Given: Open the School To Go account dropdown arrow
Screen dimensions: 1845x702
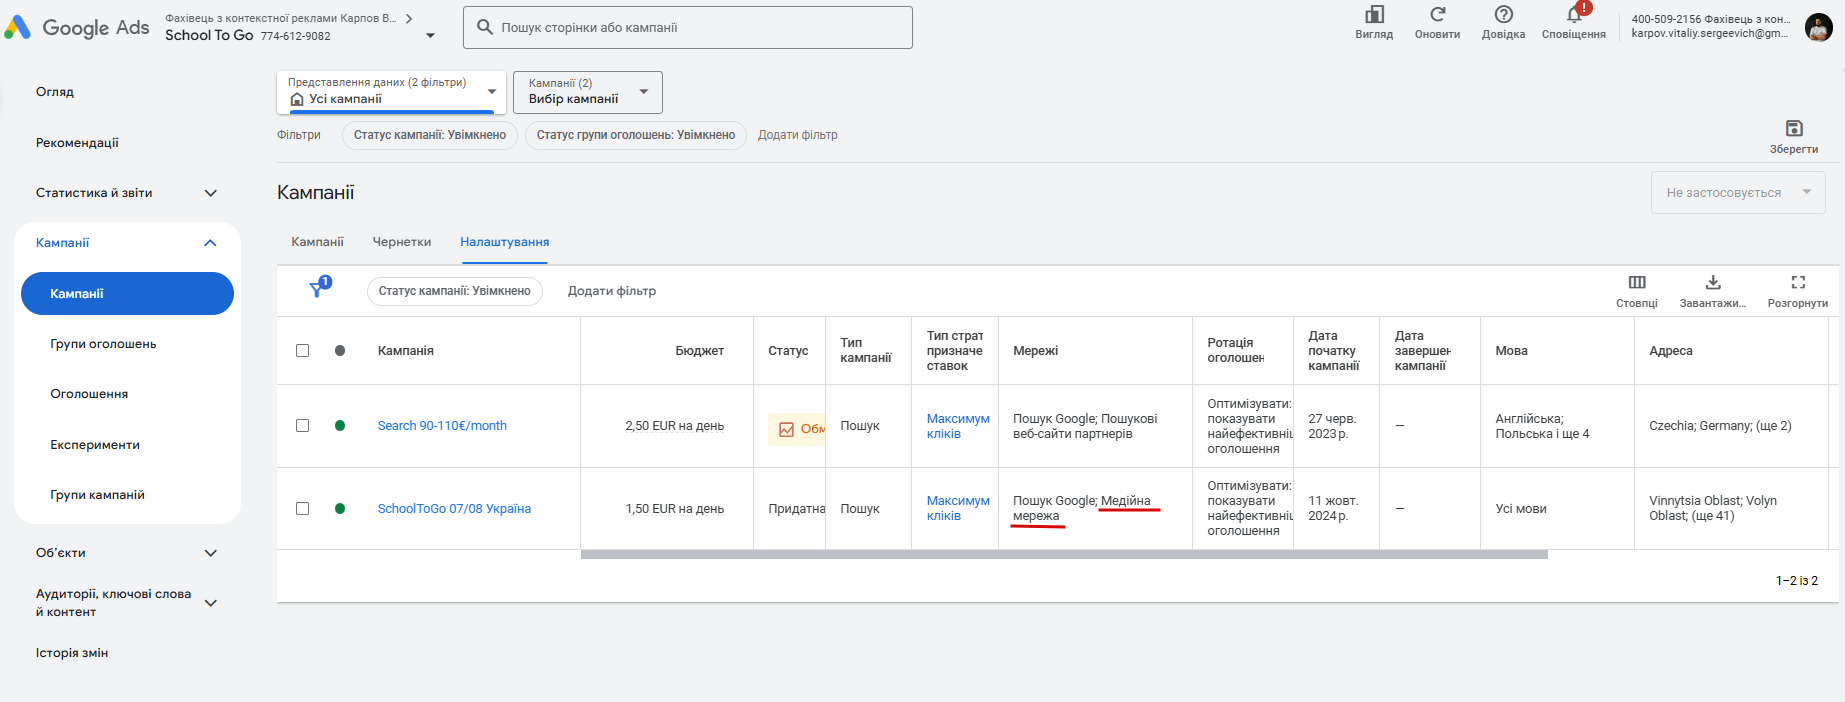Looking at the screenshot, I should (x=431, y=36).
